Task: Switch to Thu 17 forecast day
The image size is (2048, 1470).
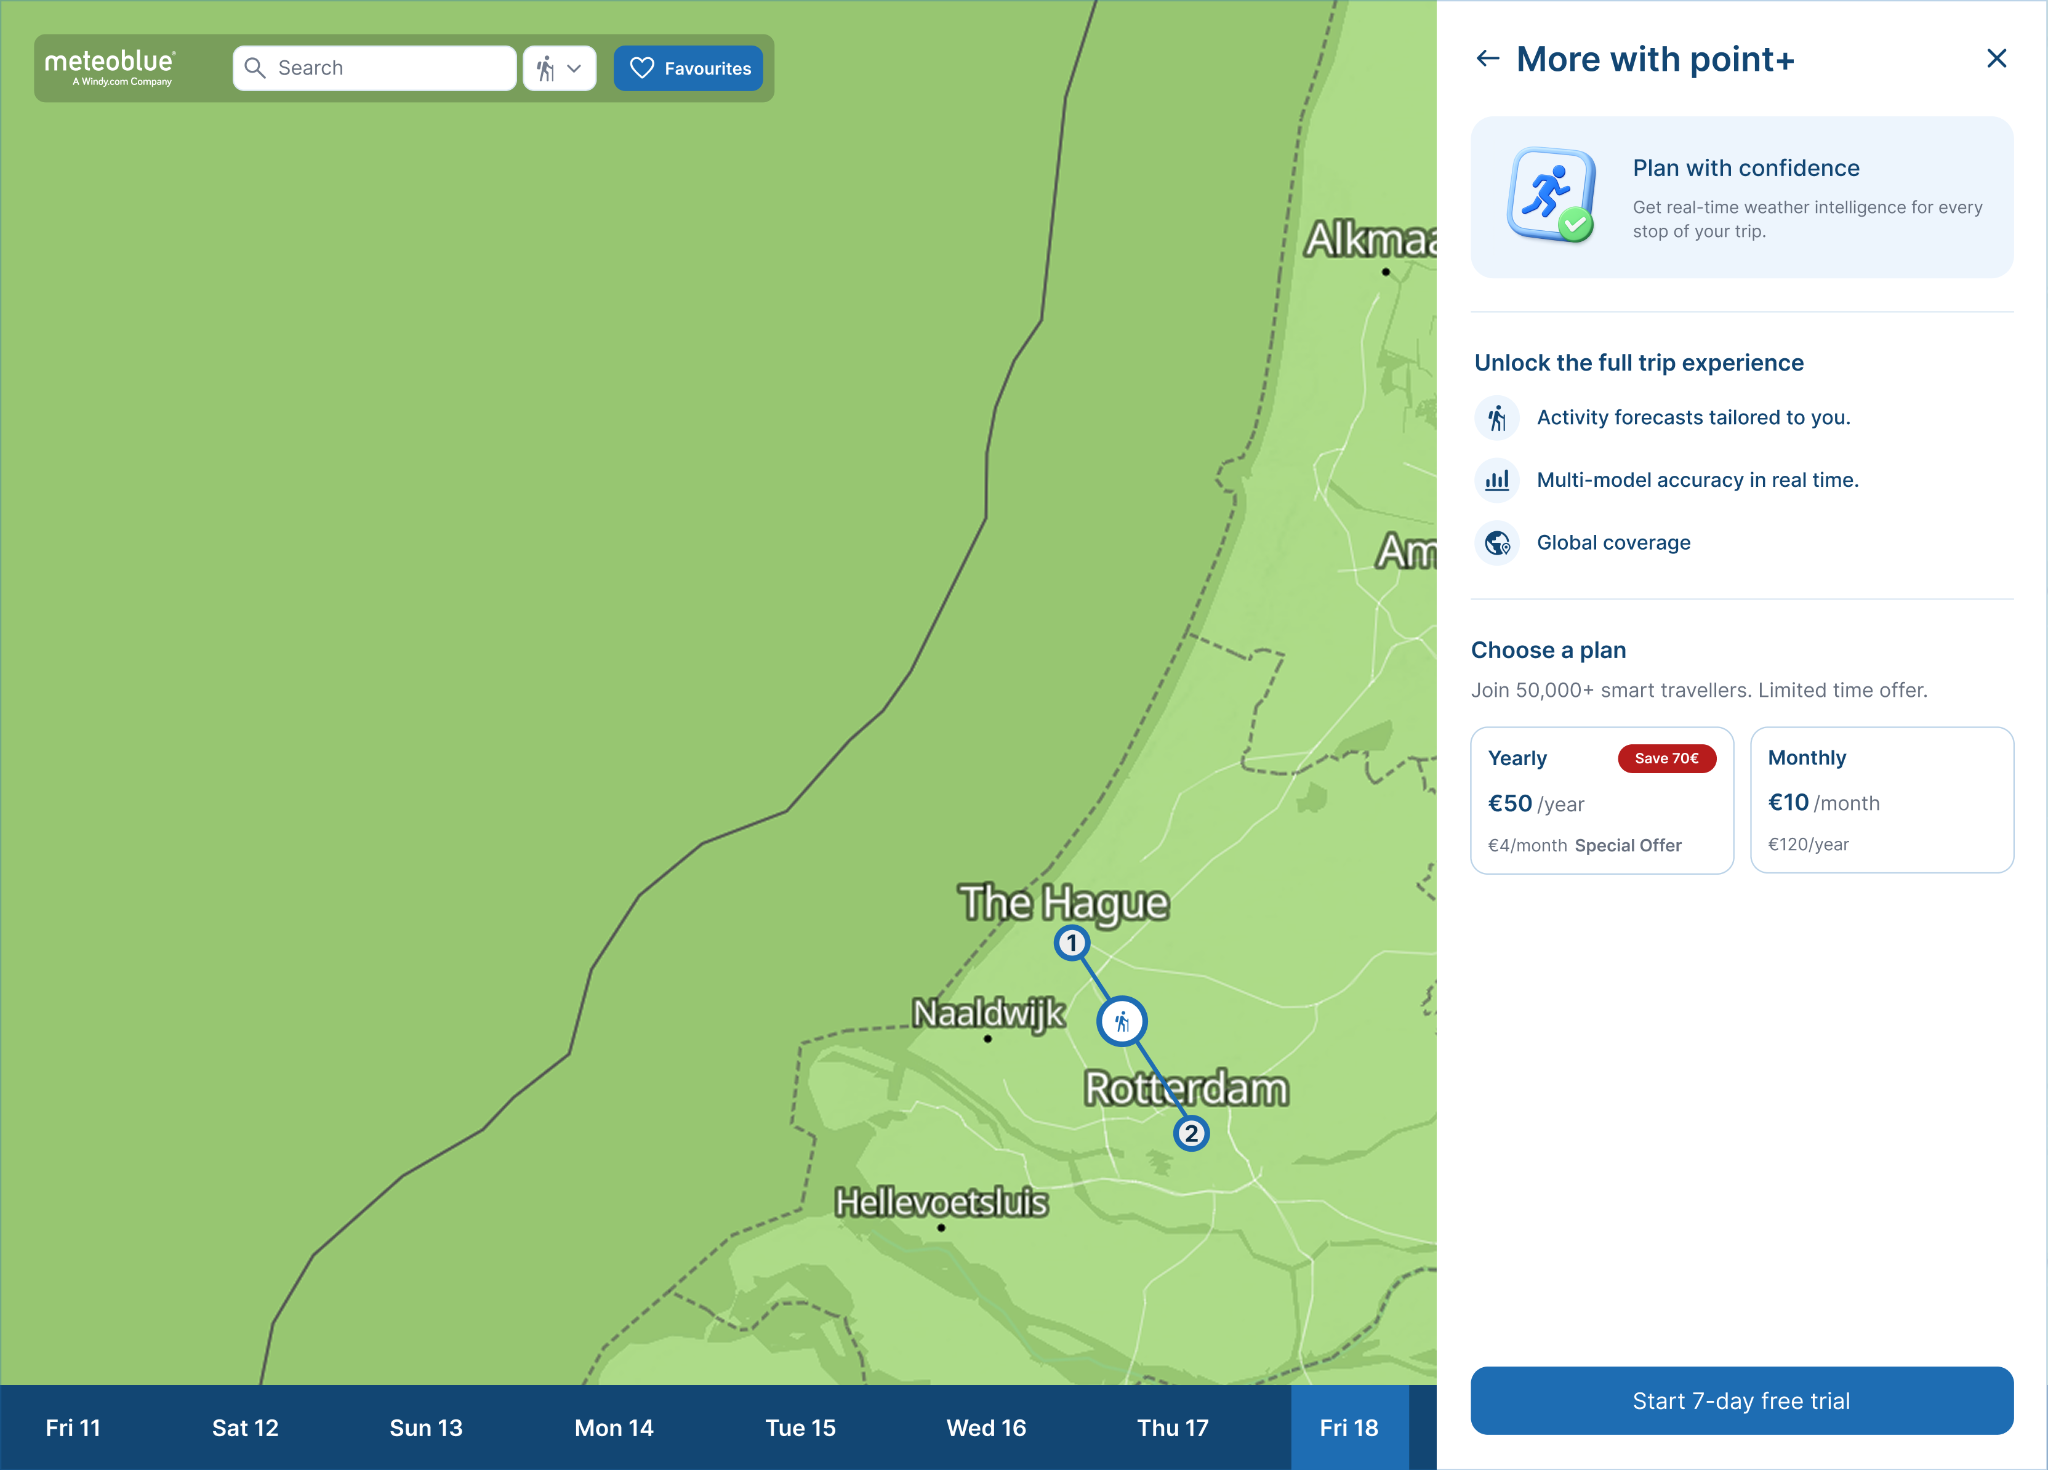Action: (x=1173, y=1428)
